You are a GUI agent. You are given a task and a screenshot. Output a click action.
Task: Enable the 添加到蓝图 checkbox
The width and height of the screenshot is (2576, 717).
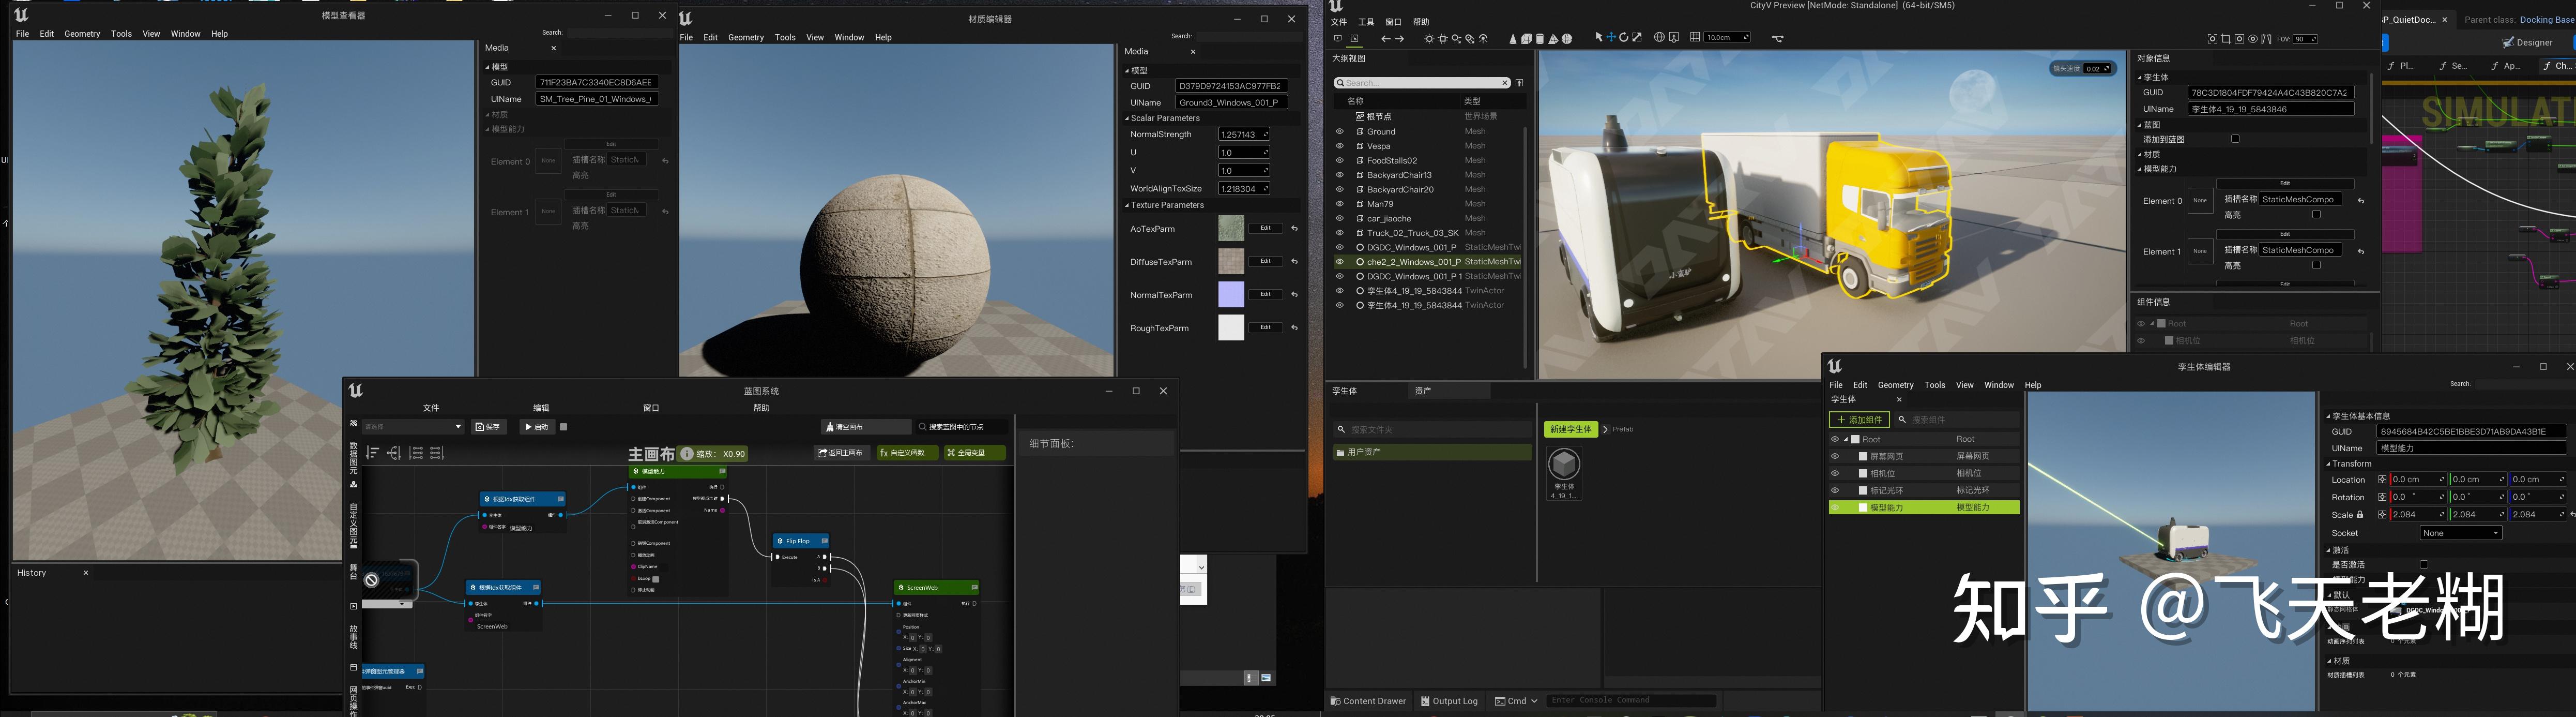(2235, 139)
